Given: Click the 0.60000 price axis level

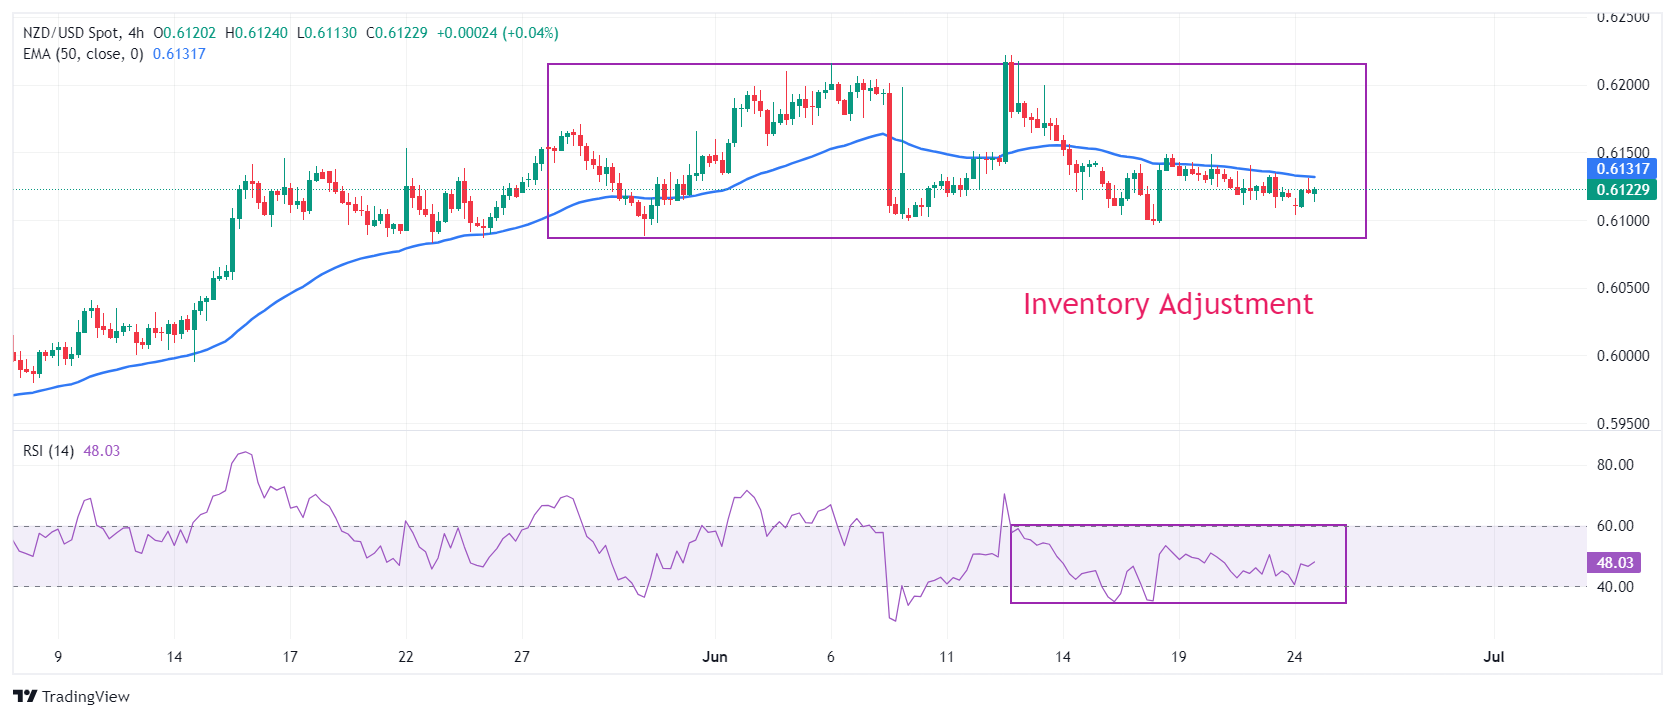Looking at the screenshot, I should (x=1622, y=356).
